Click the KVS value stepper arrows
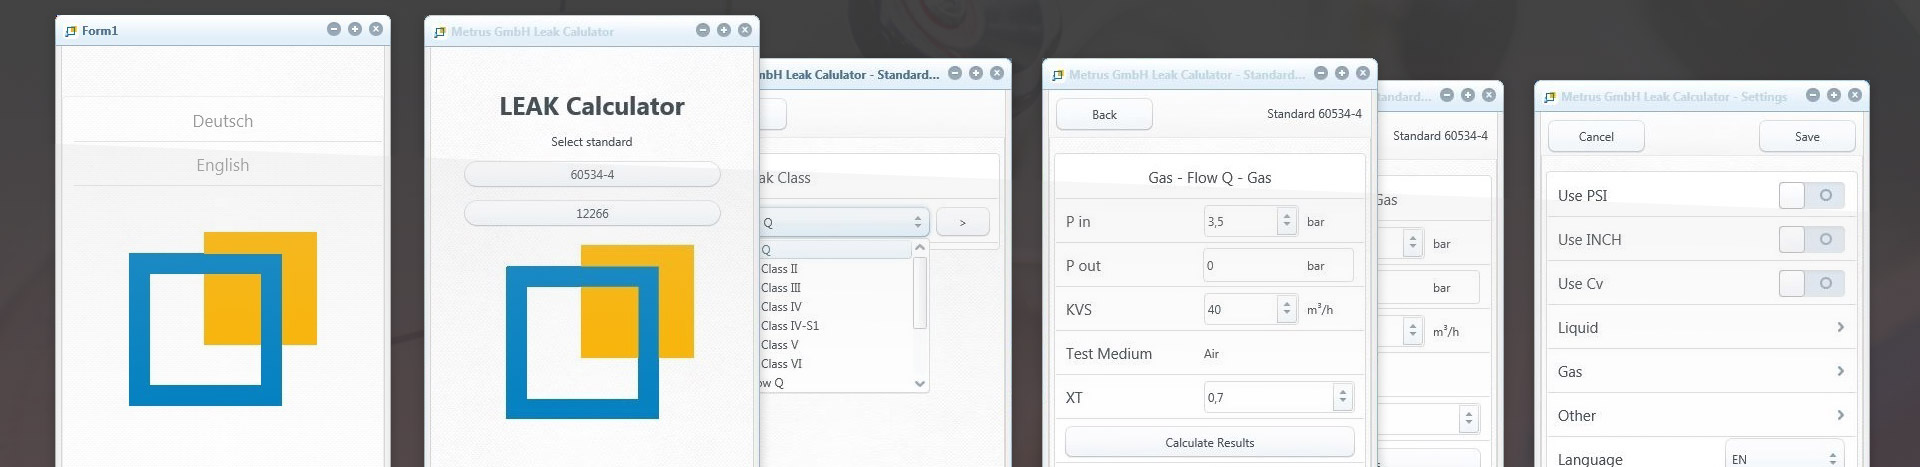 coord(1287,310)
